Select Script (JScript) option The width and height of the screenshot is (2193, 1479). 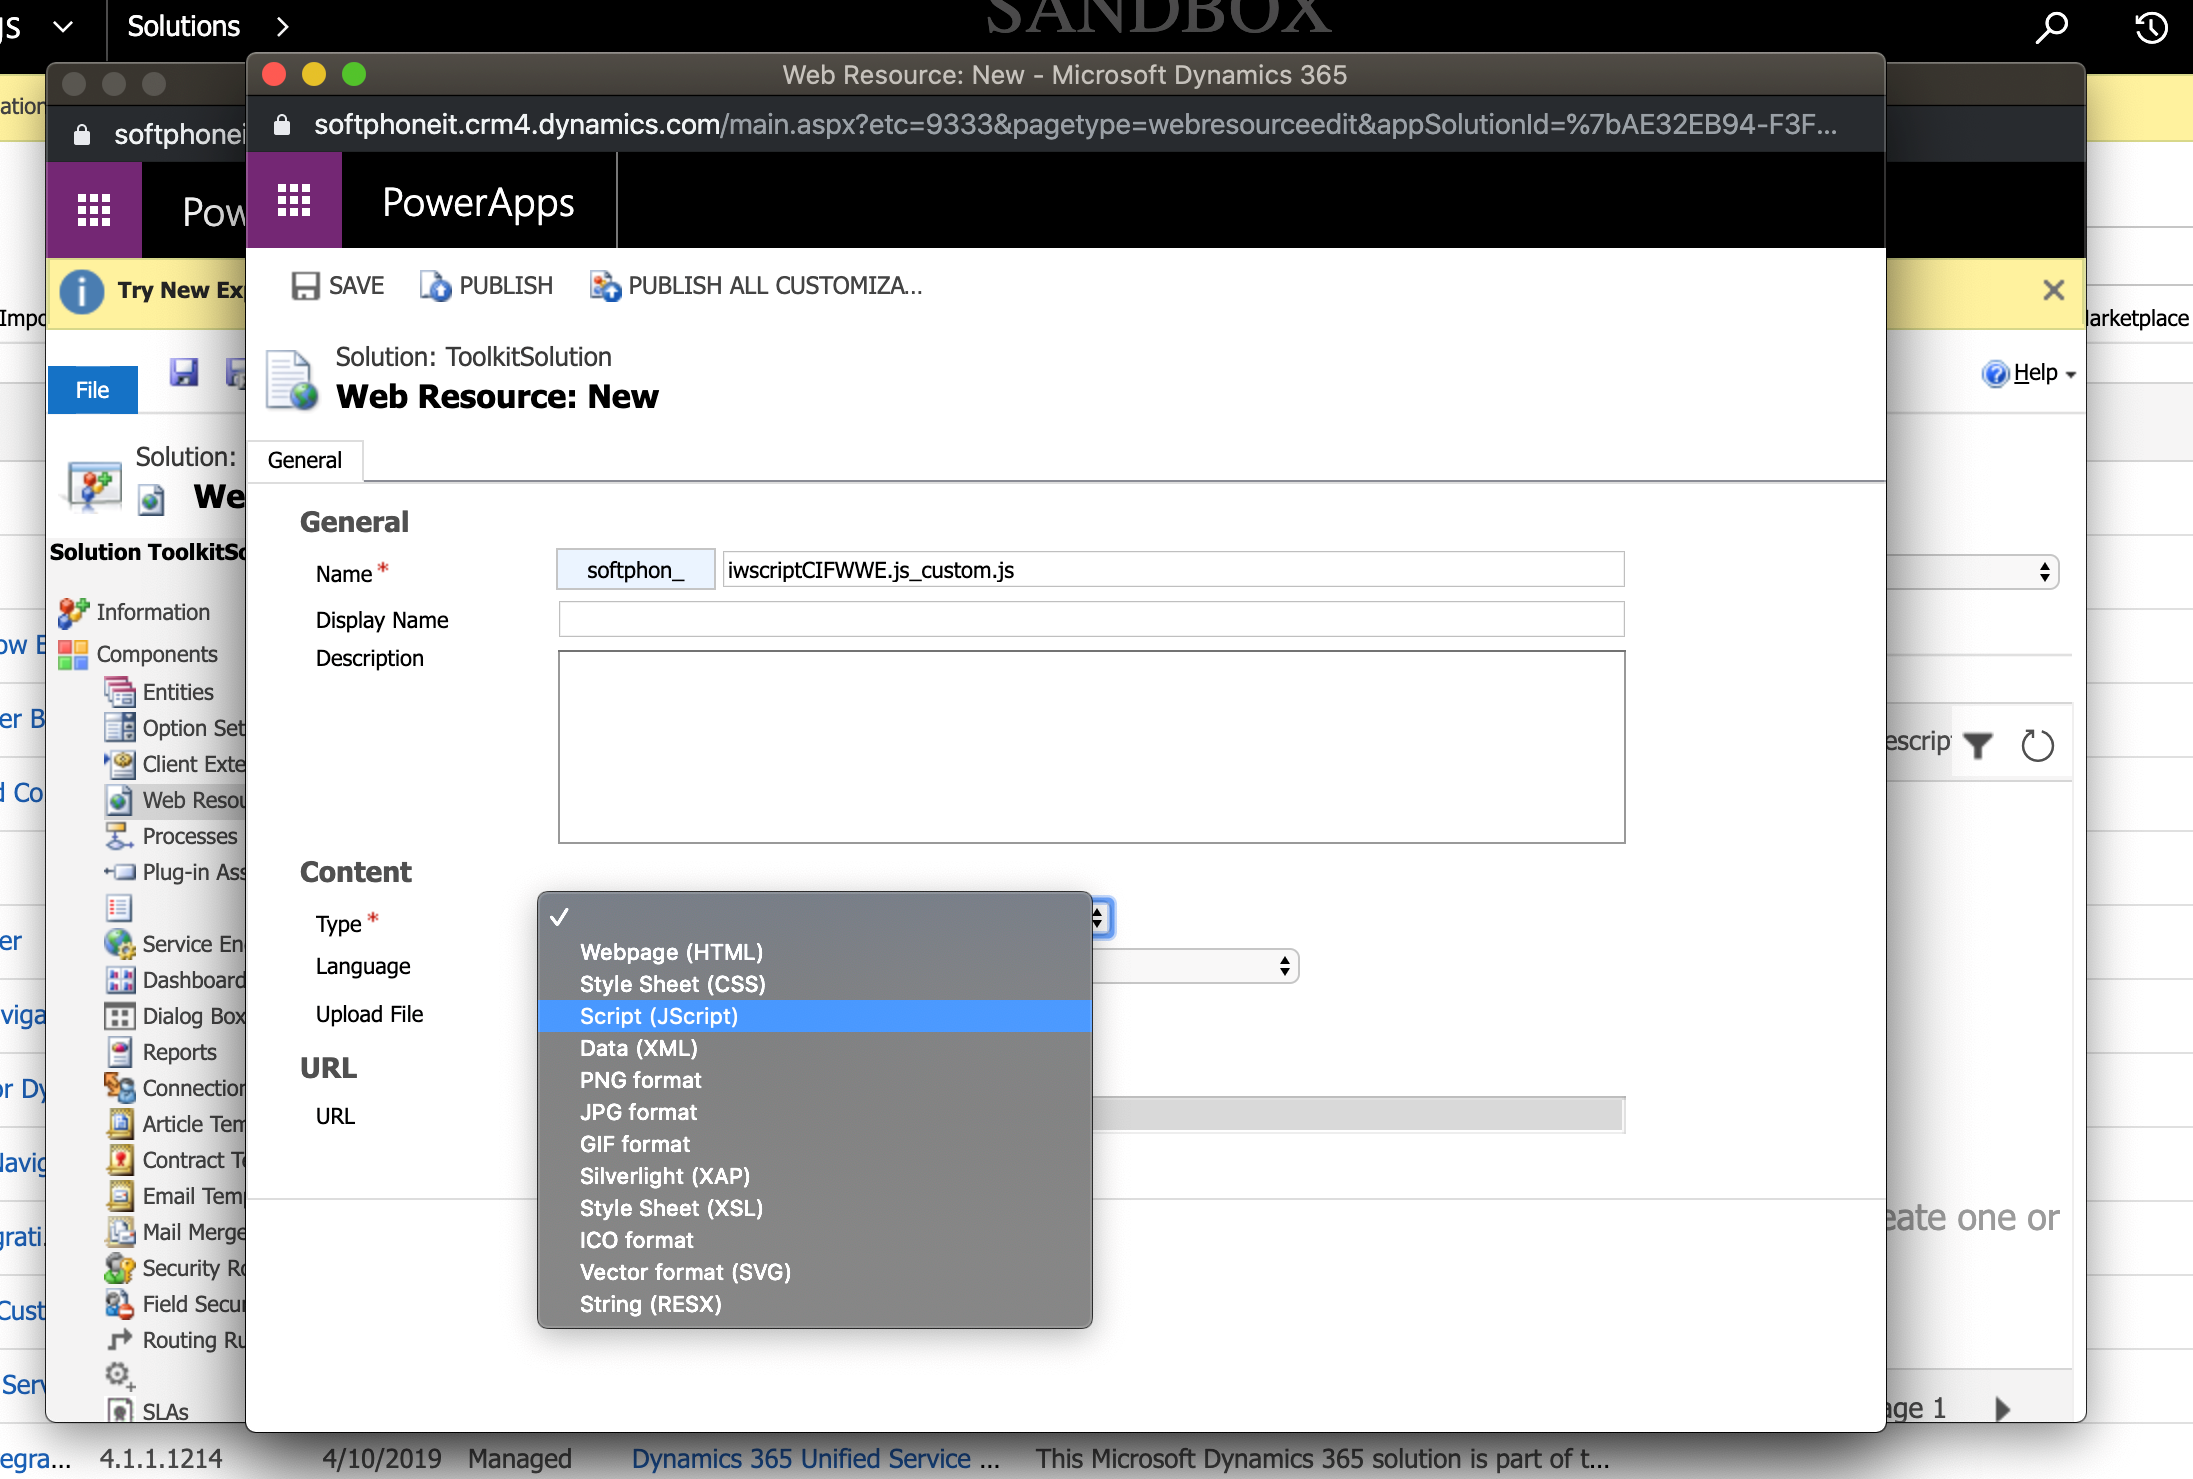pyautogui.click(x=814, y=1016)
